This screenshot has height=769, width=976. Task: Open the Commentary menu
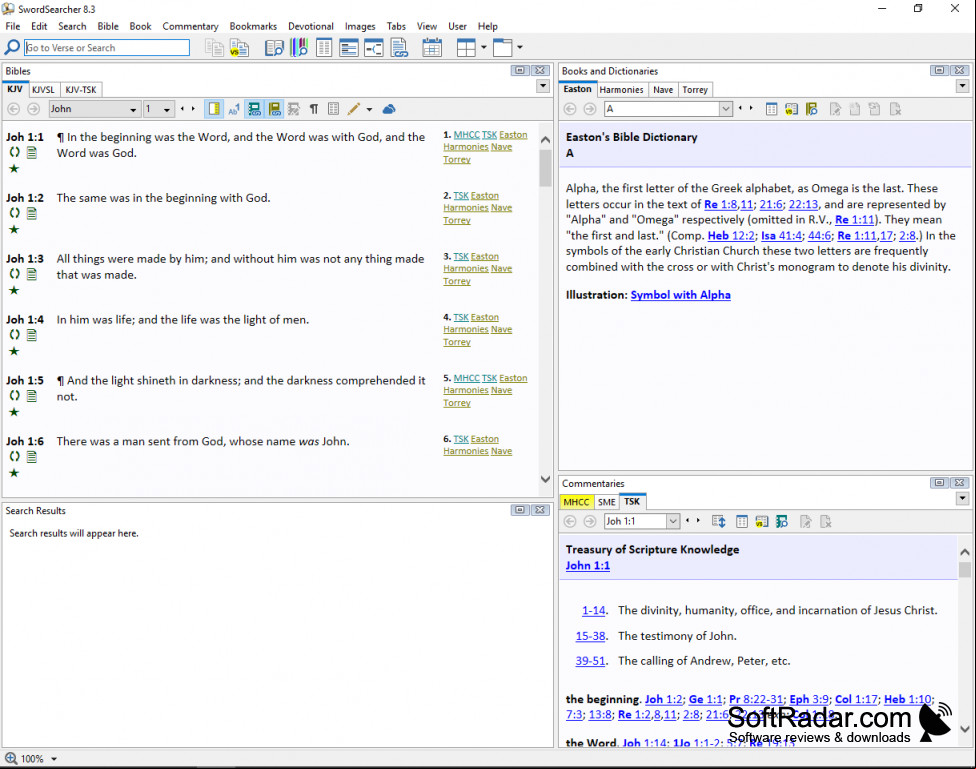pyautogui.click(x=190, y=26)
